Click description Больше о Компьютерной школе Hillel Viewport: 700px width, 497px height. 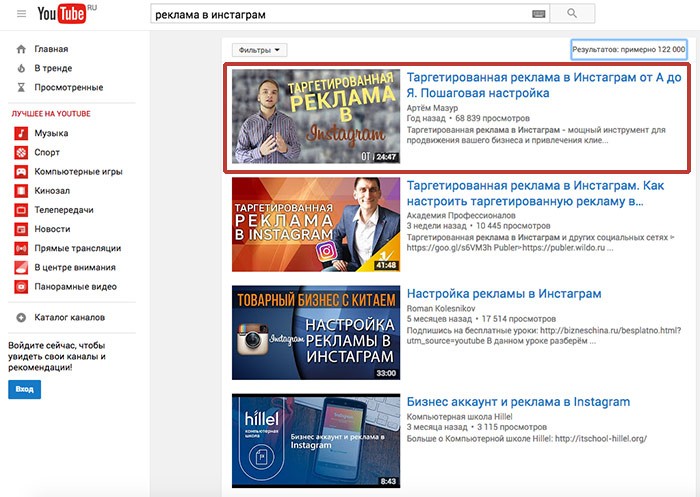(526, 439)
